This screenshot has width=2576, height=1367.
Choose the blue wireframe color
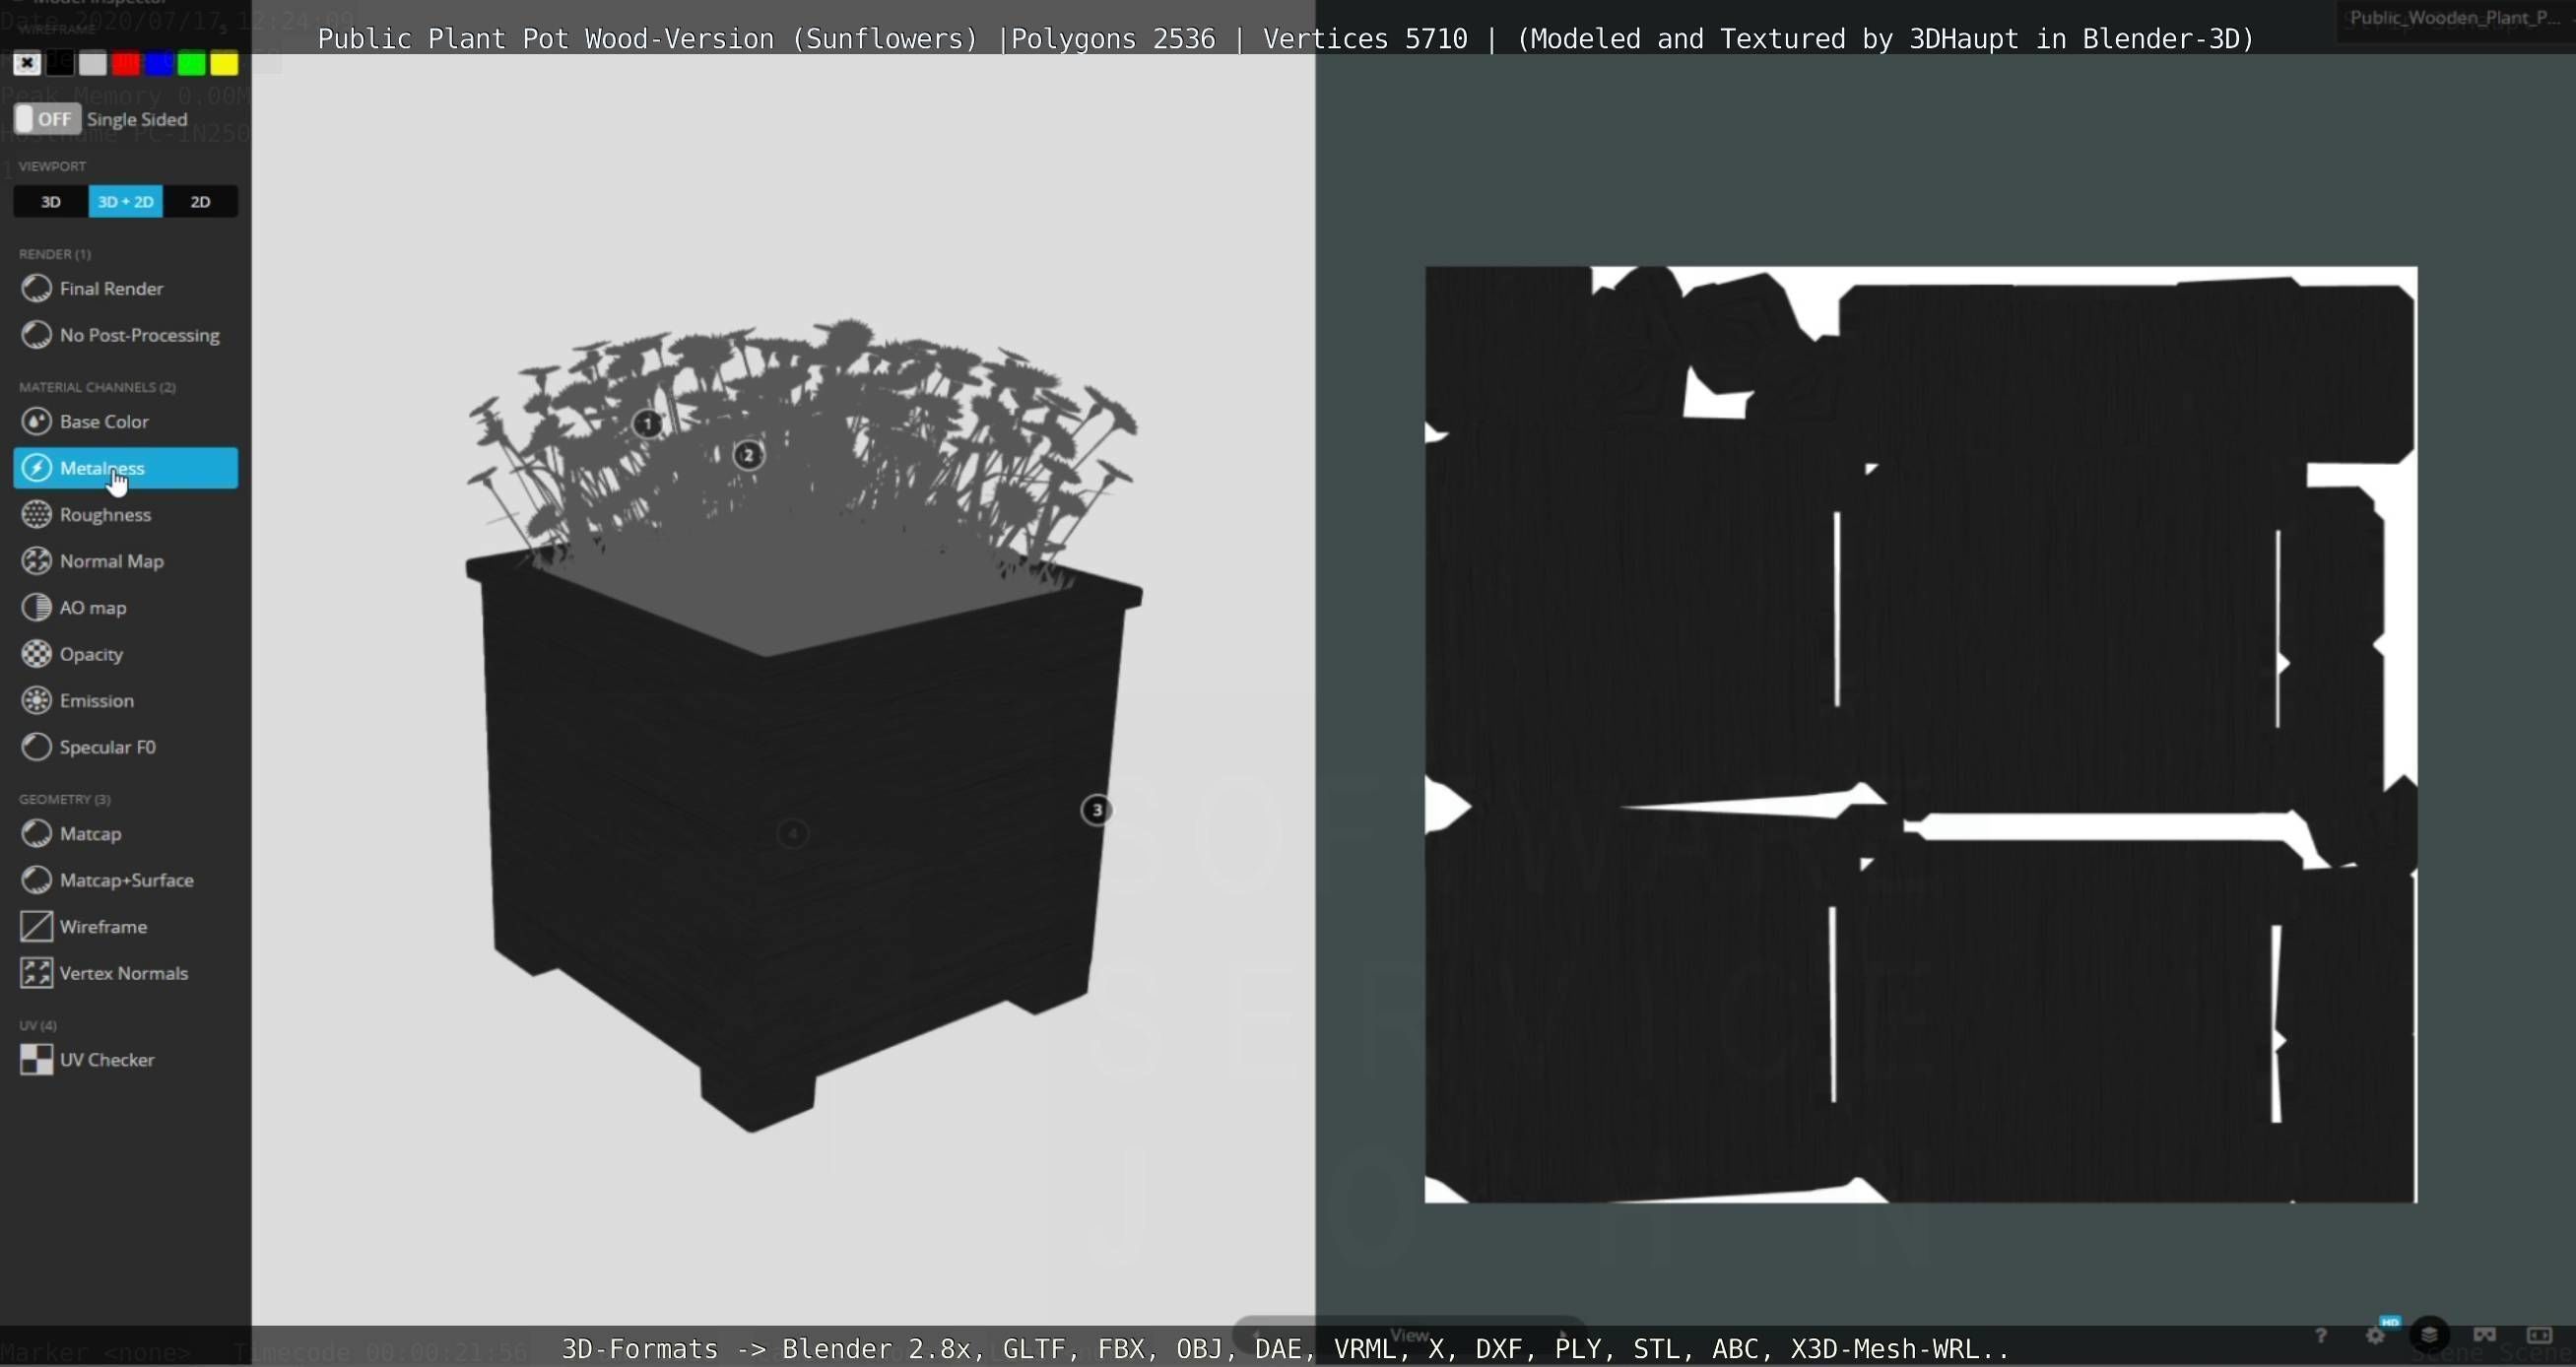(x=159, y=64)
